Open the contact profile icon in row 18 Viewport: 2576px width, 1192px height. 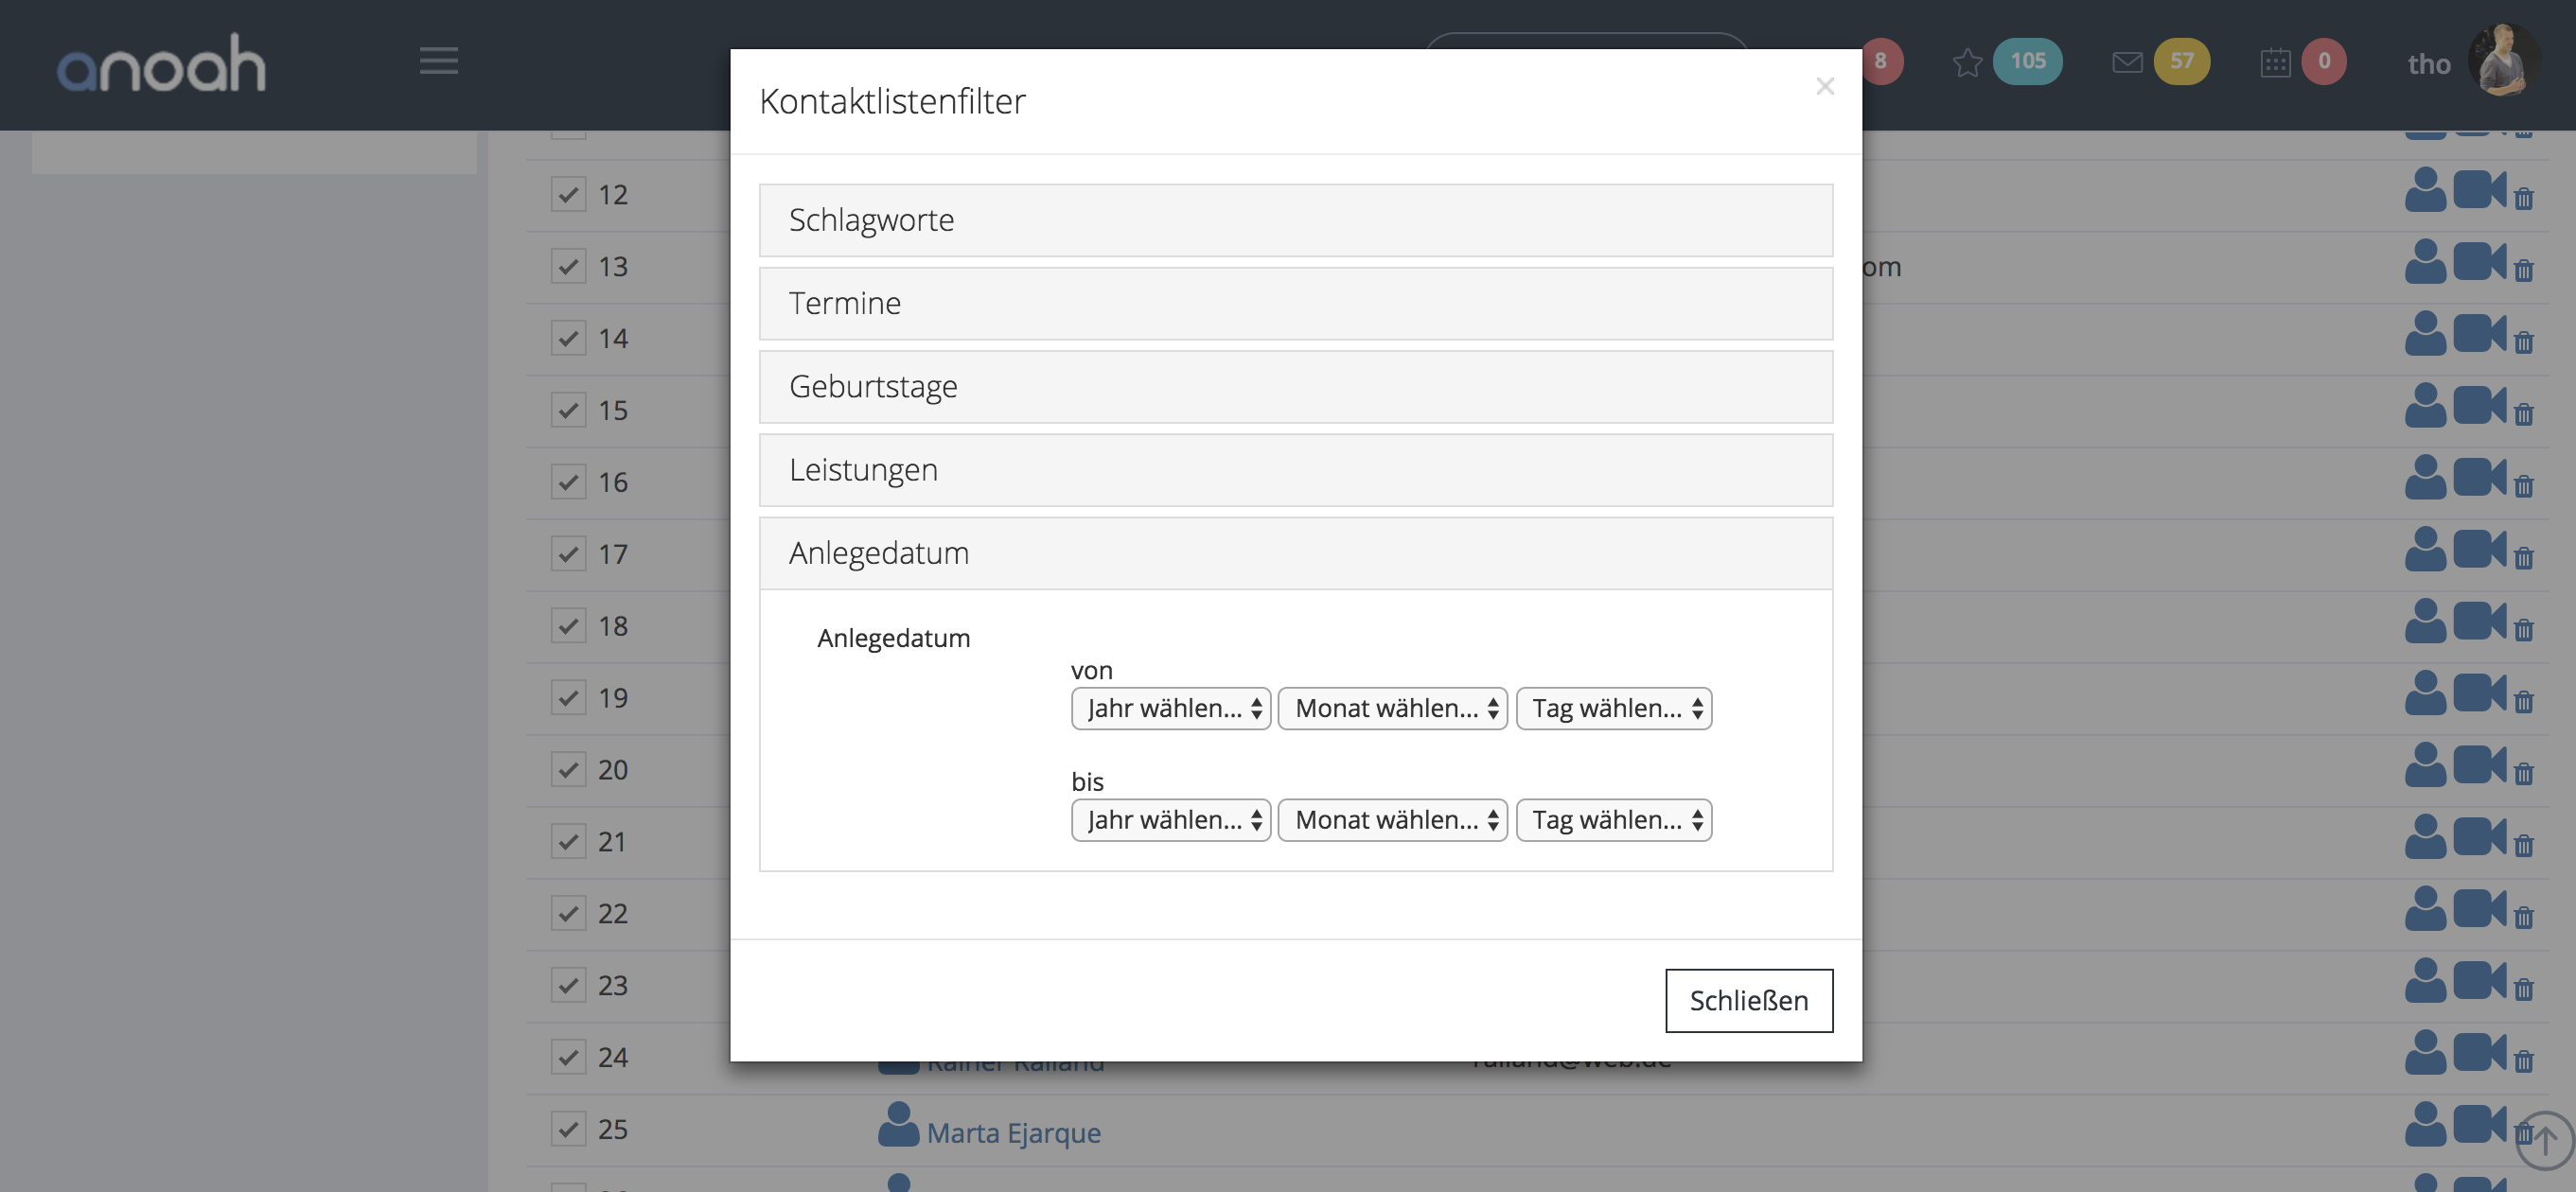pyautogui.click(x=2425, y=622)
